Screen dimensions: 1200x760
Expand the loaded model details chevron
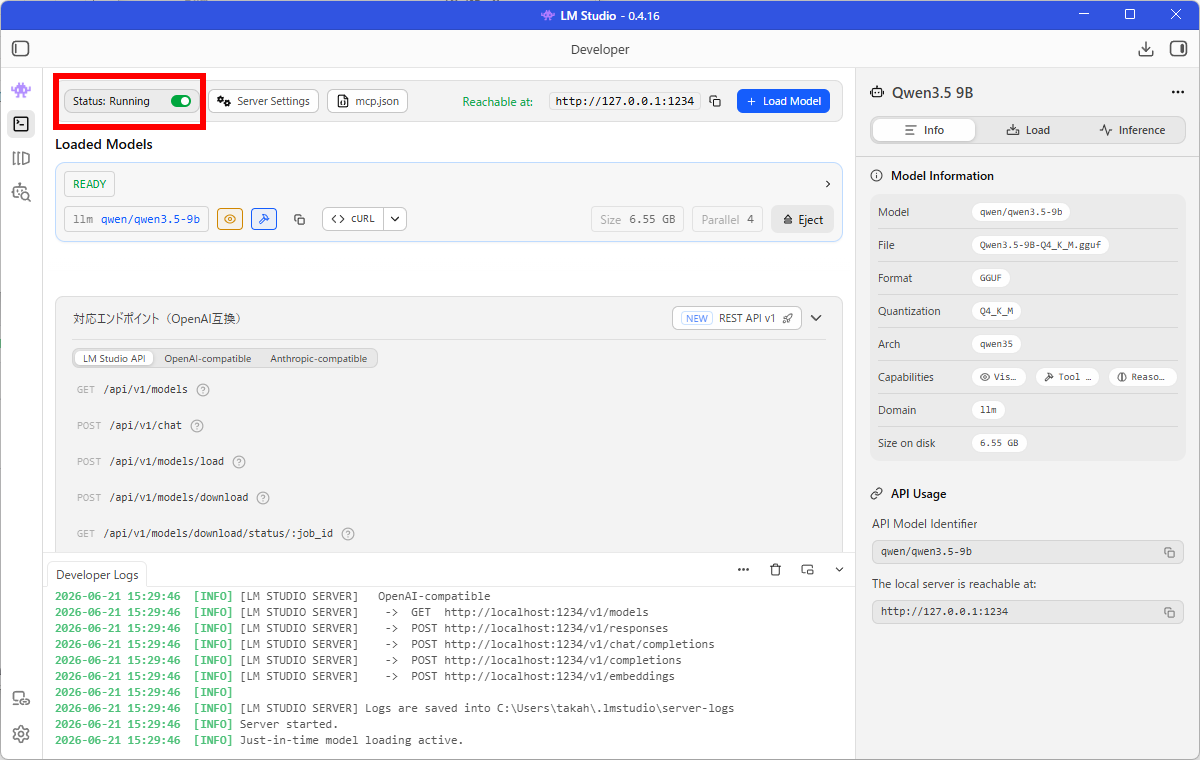click(x=828, y=184)
